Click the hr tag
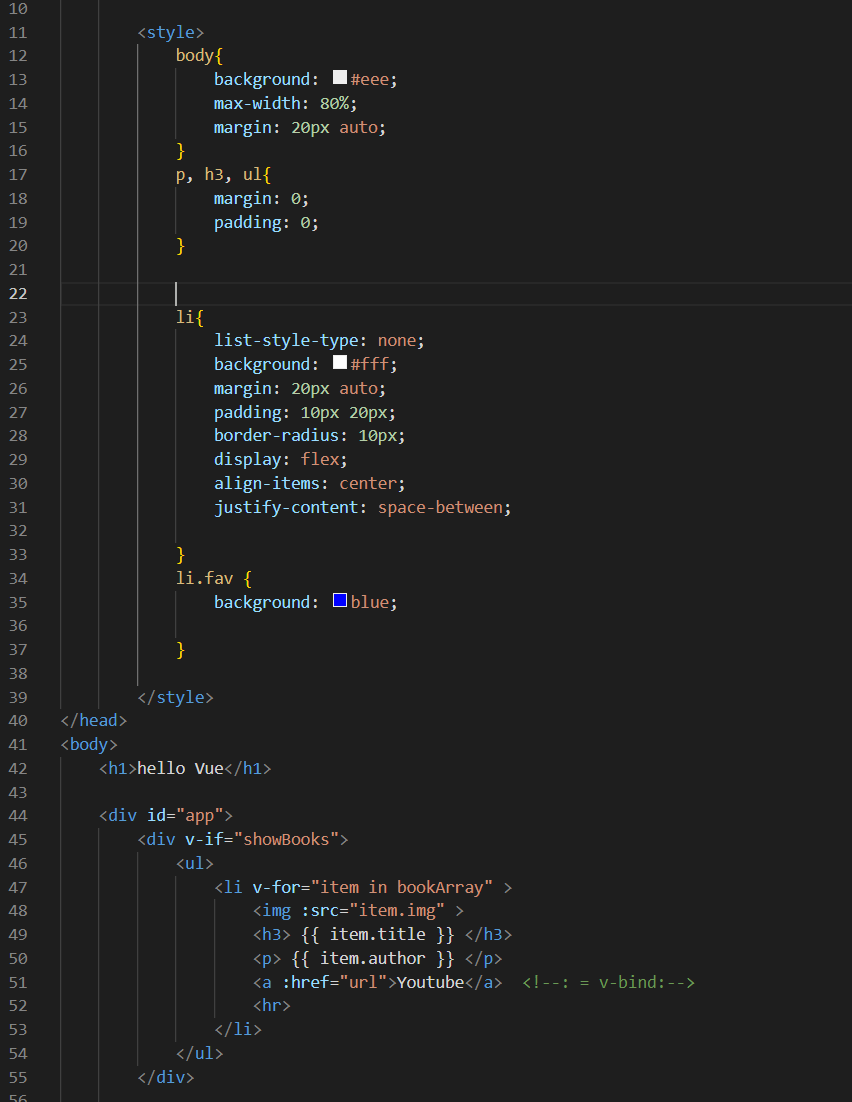This screenshot has height=1102, width=852. pyautogui.click(x=271, y=1006)
